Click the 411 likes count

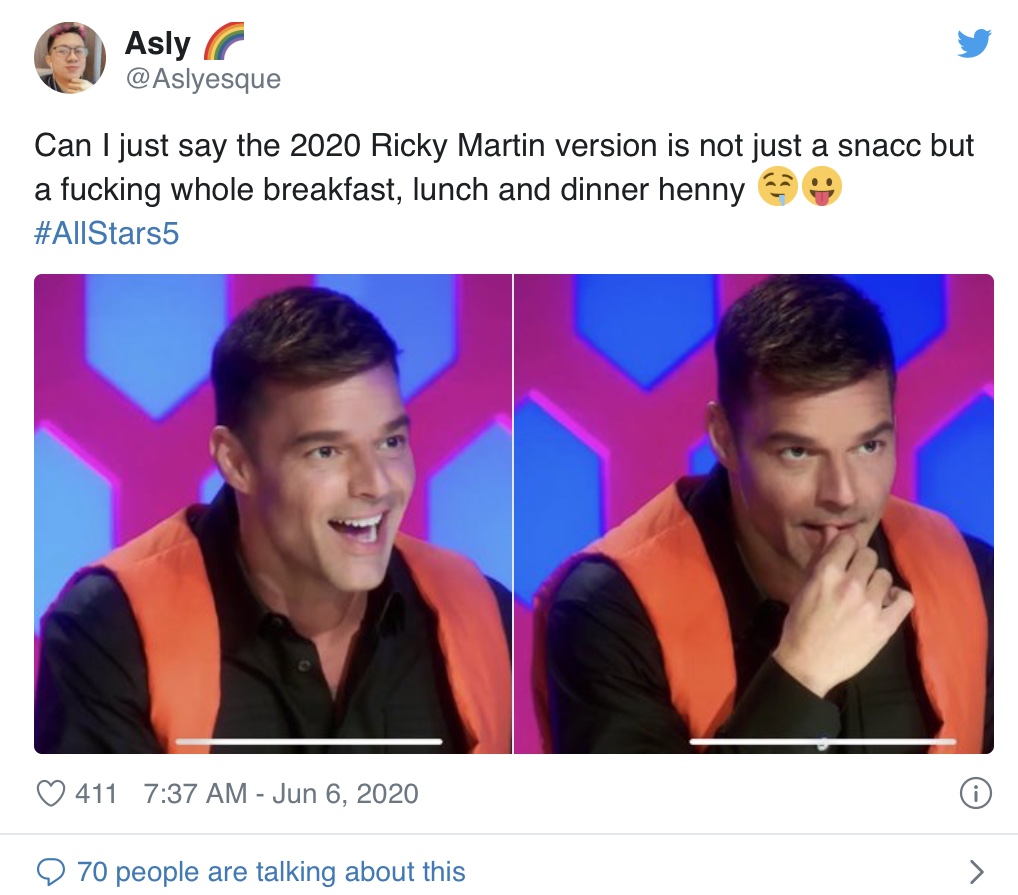point(96,794)
